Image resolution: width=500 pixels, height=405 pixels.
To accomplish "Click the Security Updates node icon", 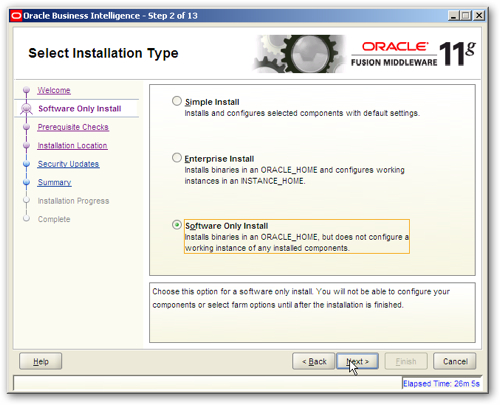I will pyautogui.click(x=26, y=164).
